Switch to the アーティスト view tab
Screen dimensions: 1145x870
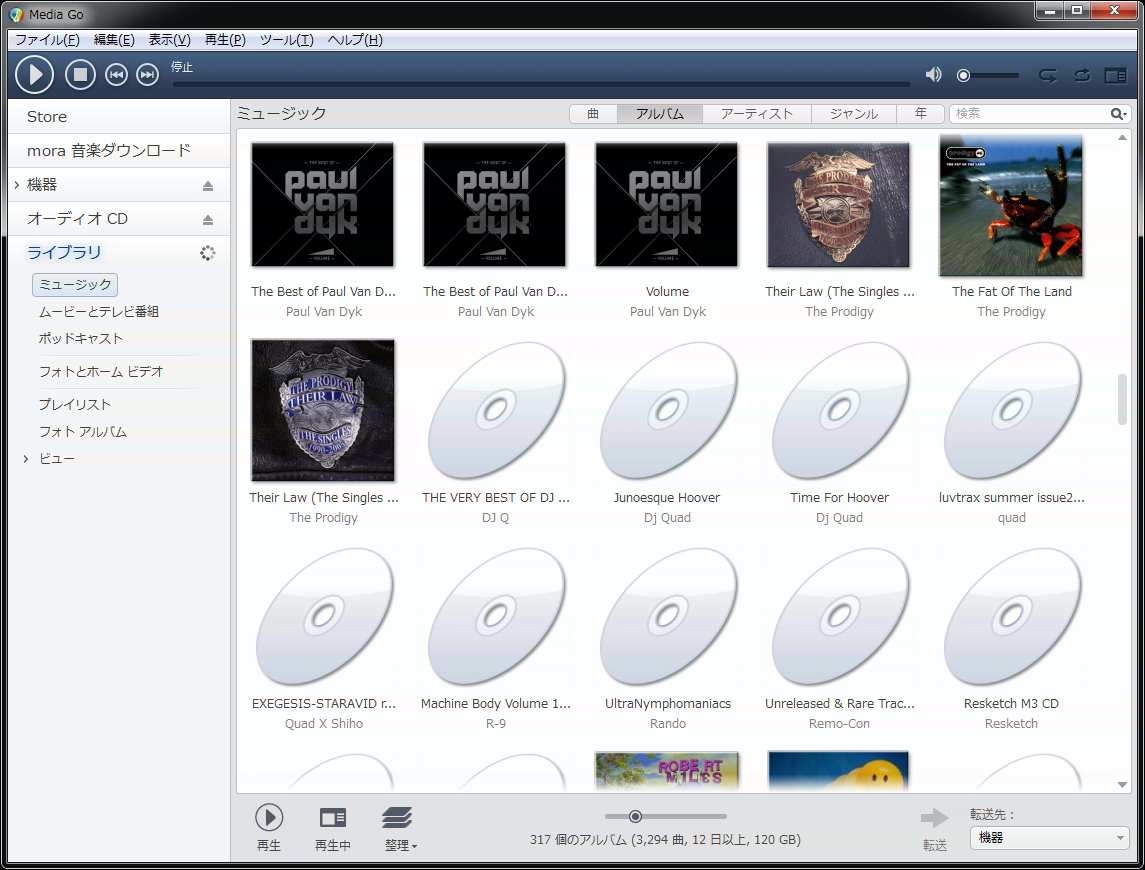click(x=757, y=113)
